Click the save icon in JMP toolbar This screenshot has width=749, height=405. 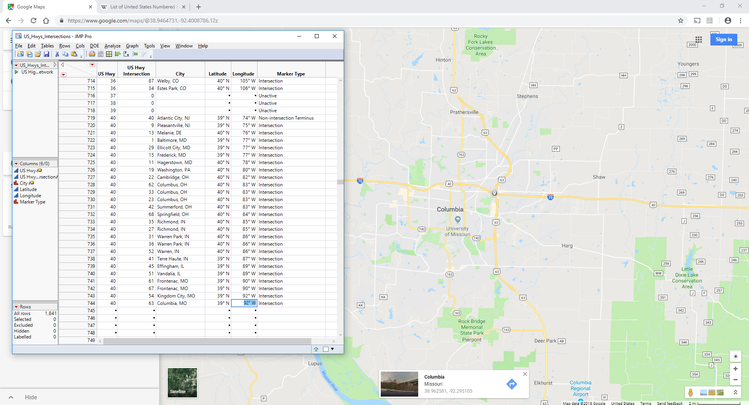point(46,54)
